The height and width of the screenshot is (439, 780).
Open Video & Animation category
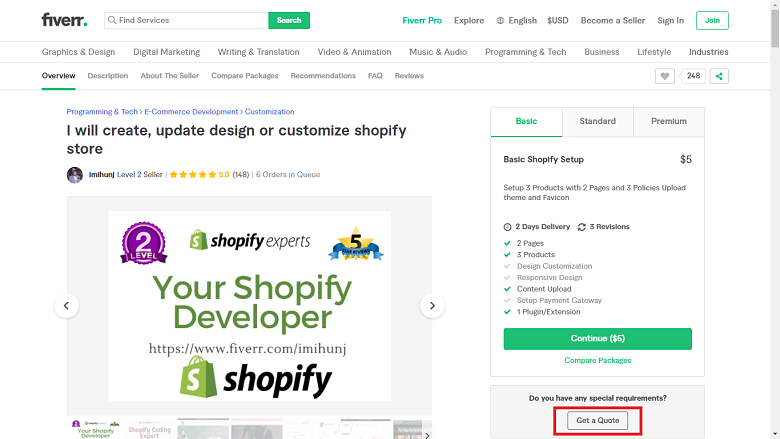355,52
